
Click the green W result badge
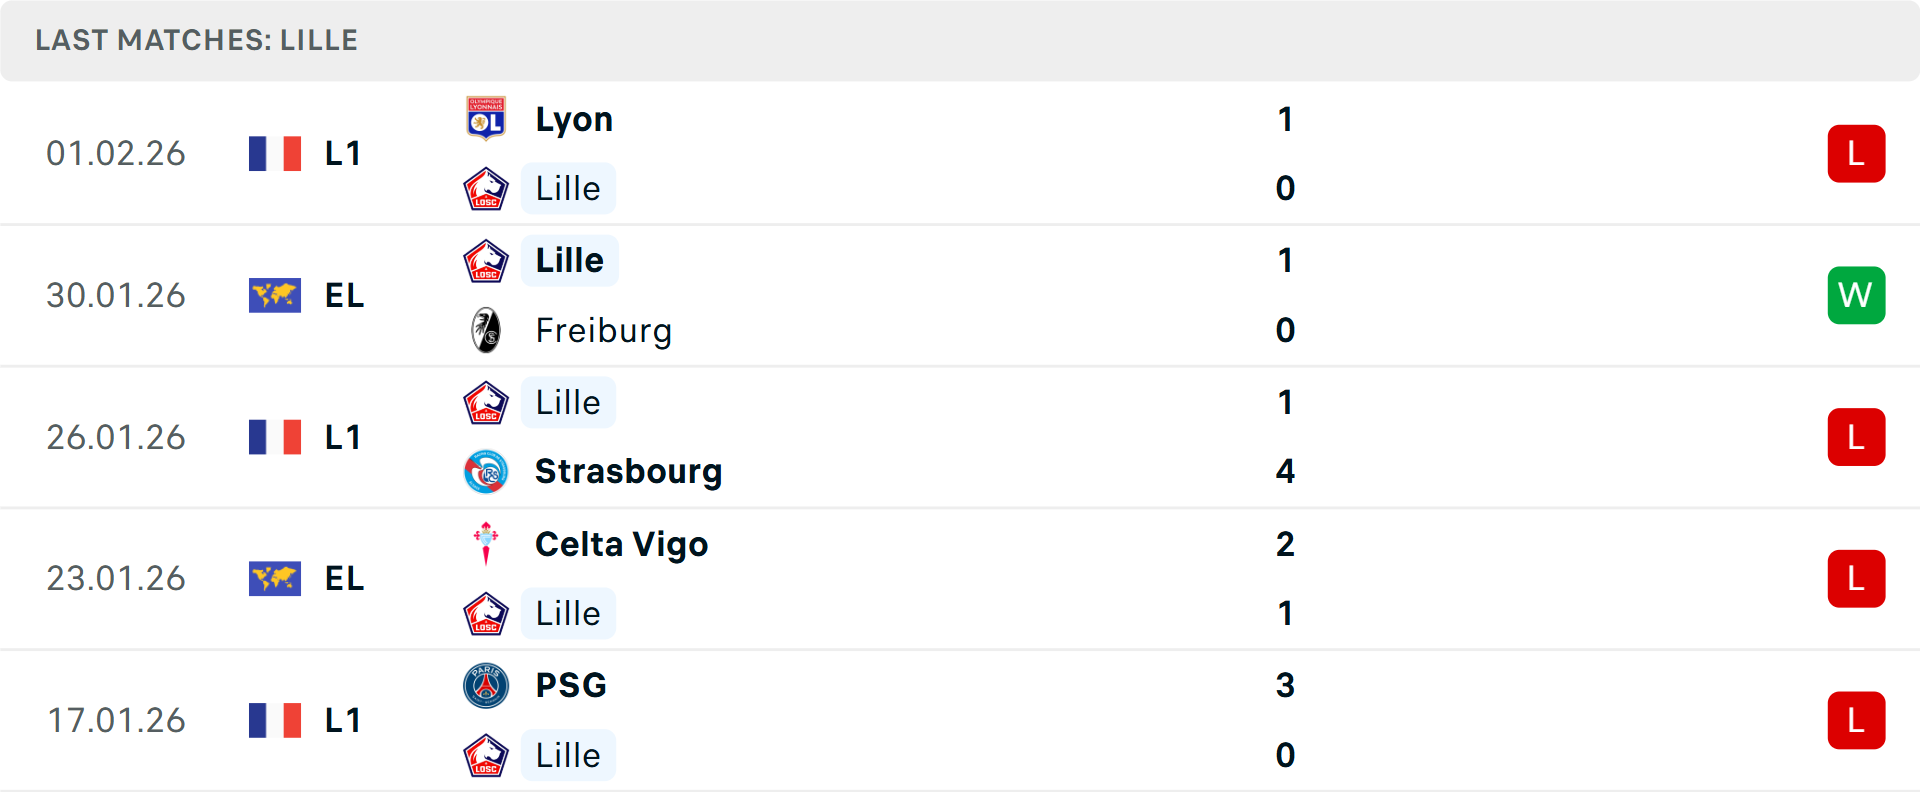click(1856, 296)
